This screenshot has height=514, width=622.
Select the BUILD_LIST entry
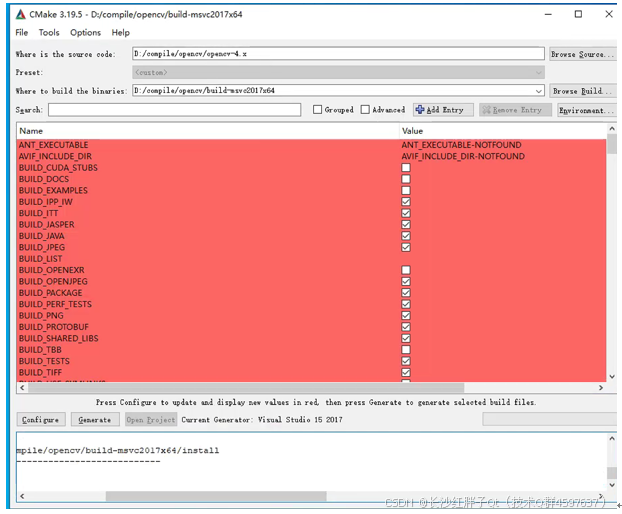click(40, 259)
